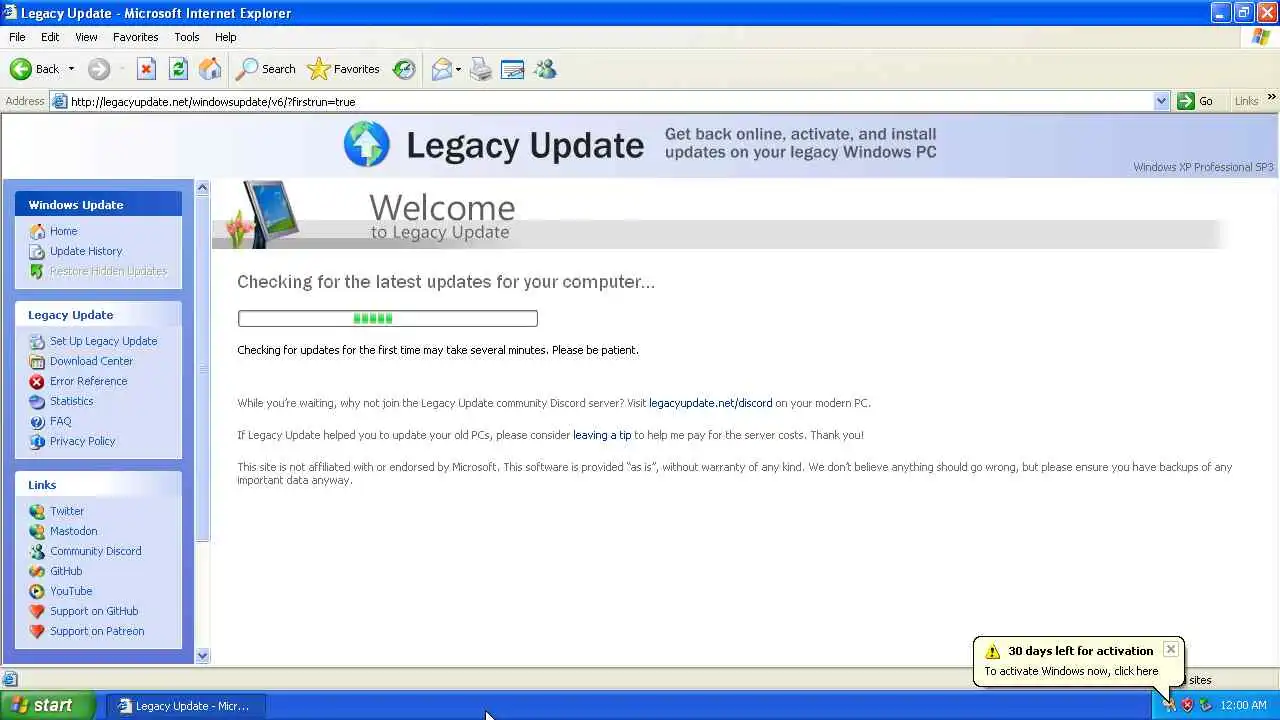Expand the Links toolbar chevron

click(x=1271, y=97)
